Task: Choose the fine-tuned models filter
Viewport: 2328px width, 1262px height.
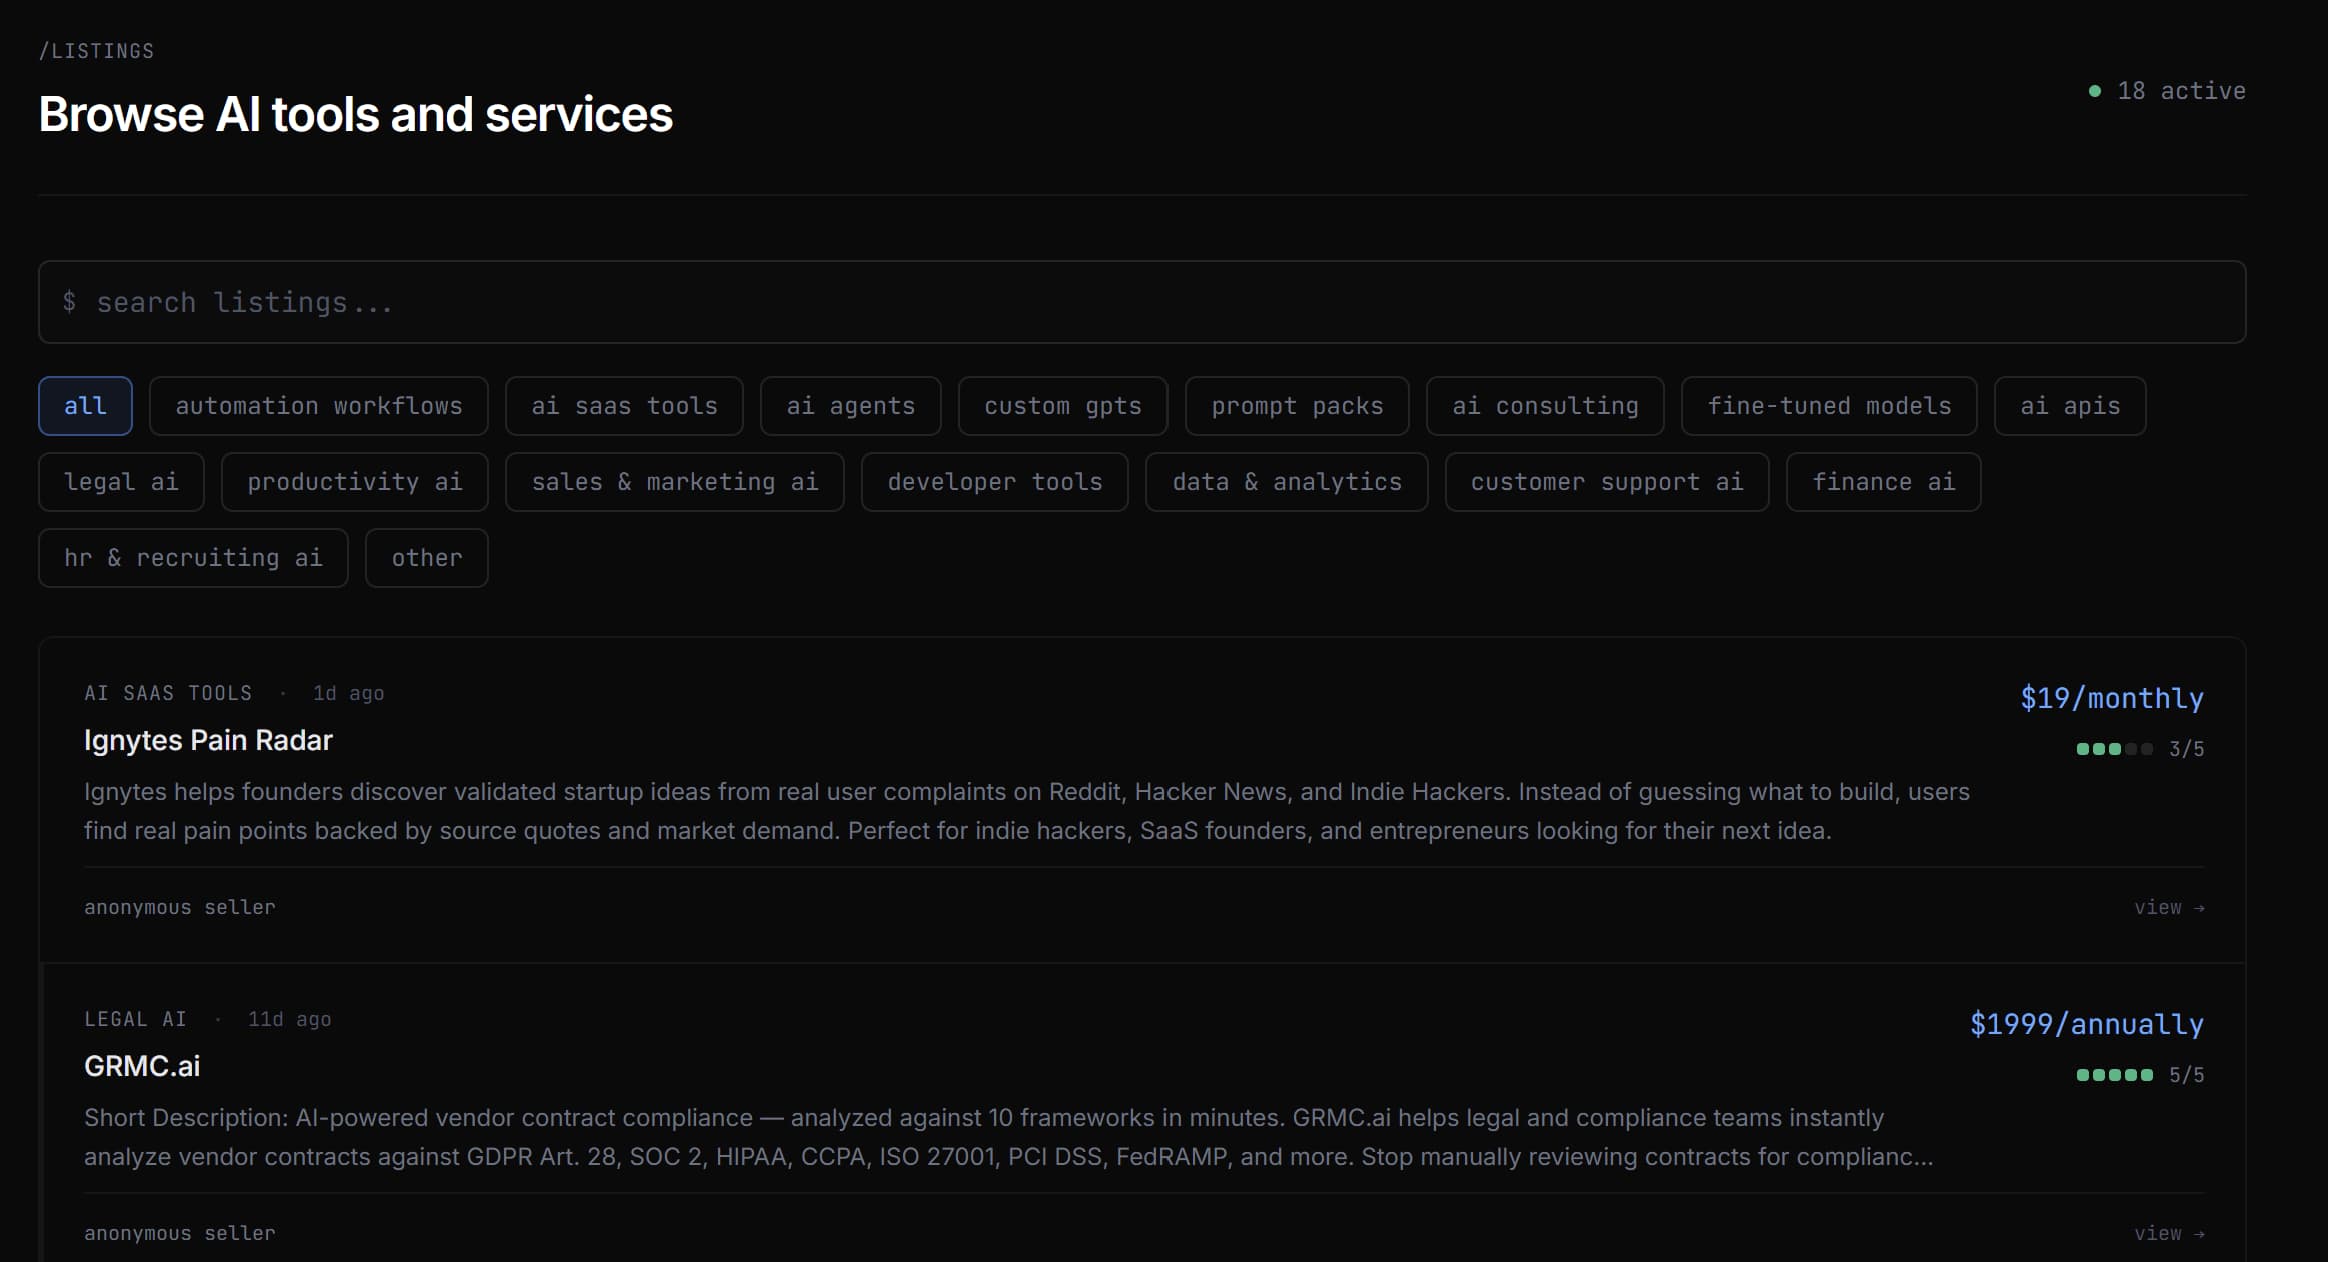Action: point(1829,406)
